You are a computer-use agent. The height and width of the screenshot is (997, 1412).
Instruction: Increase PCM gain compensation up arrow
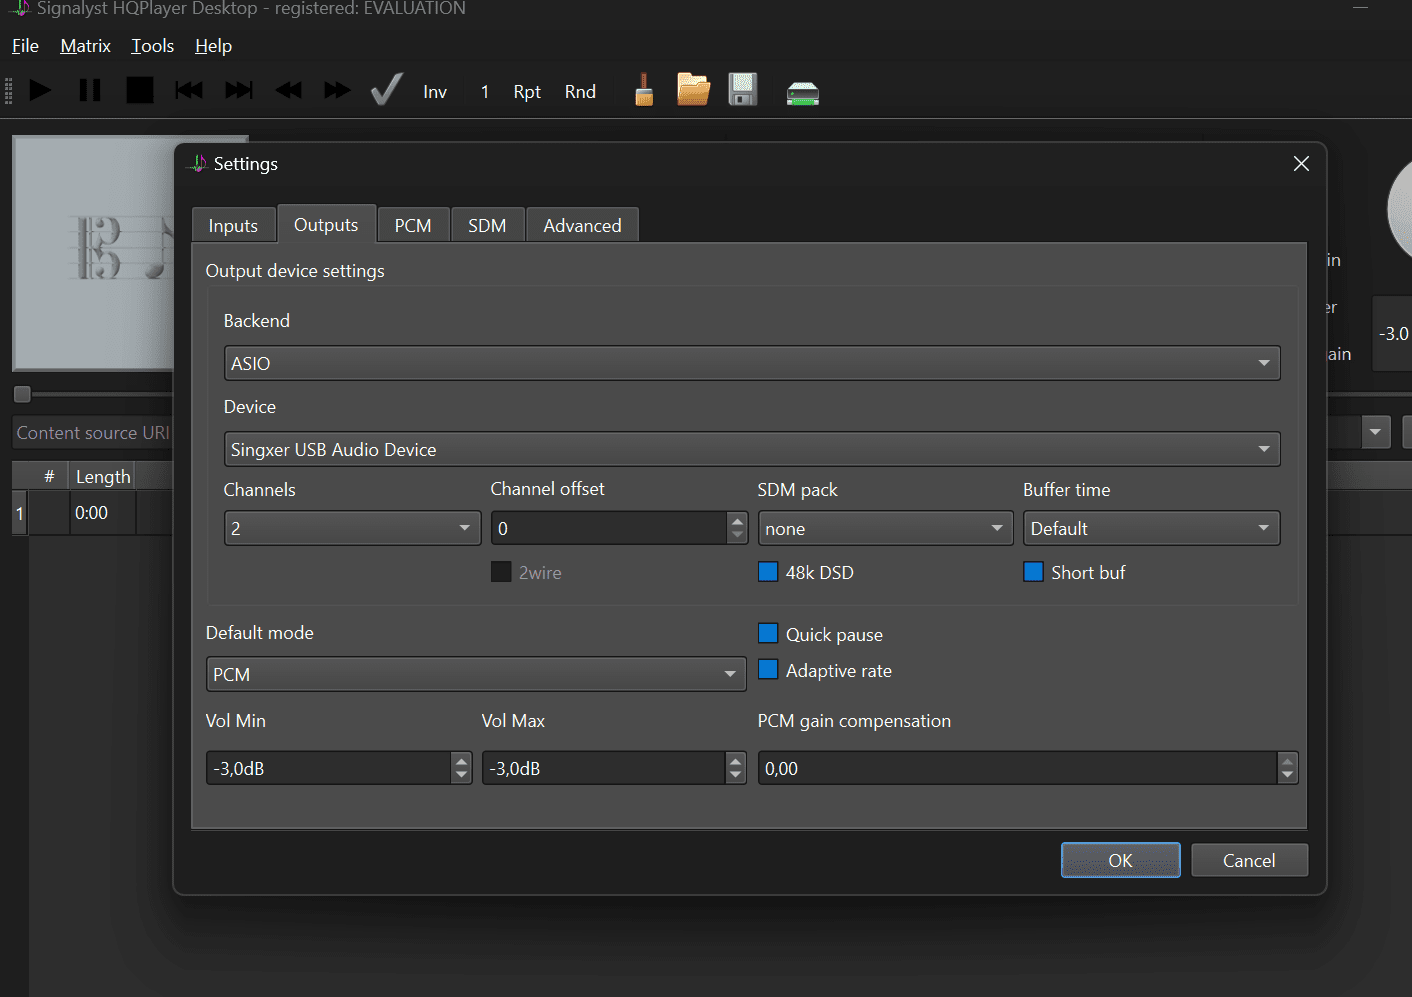[1288, 760]
